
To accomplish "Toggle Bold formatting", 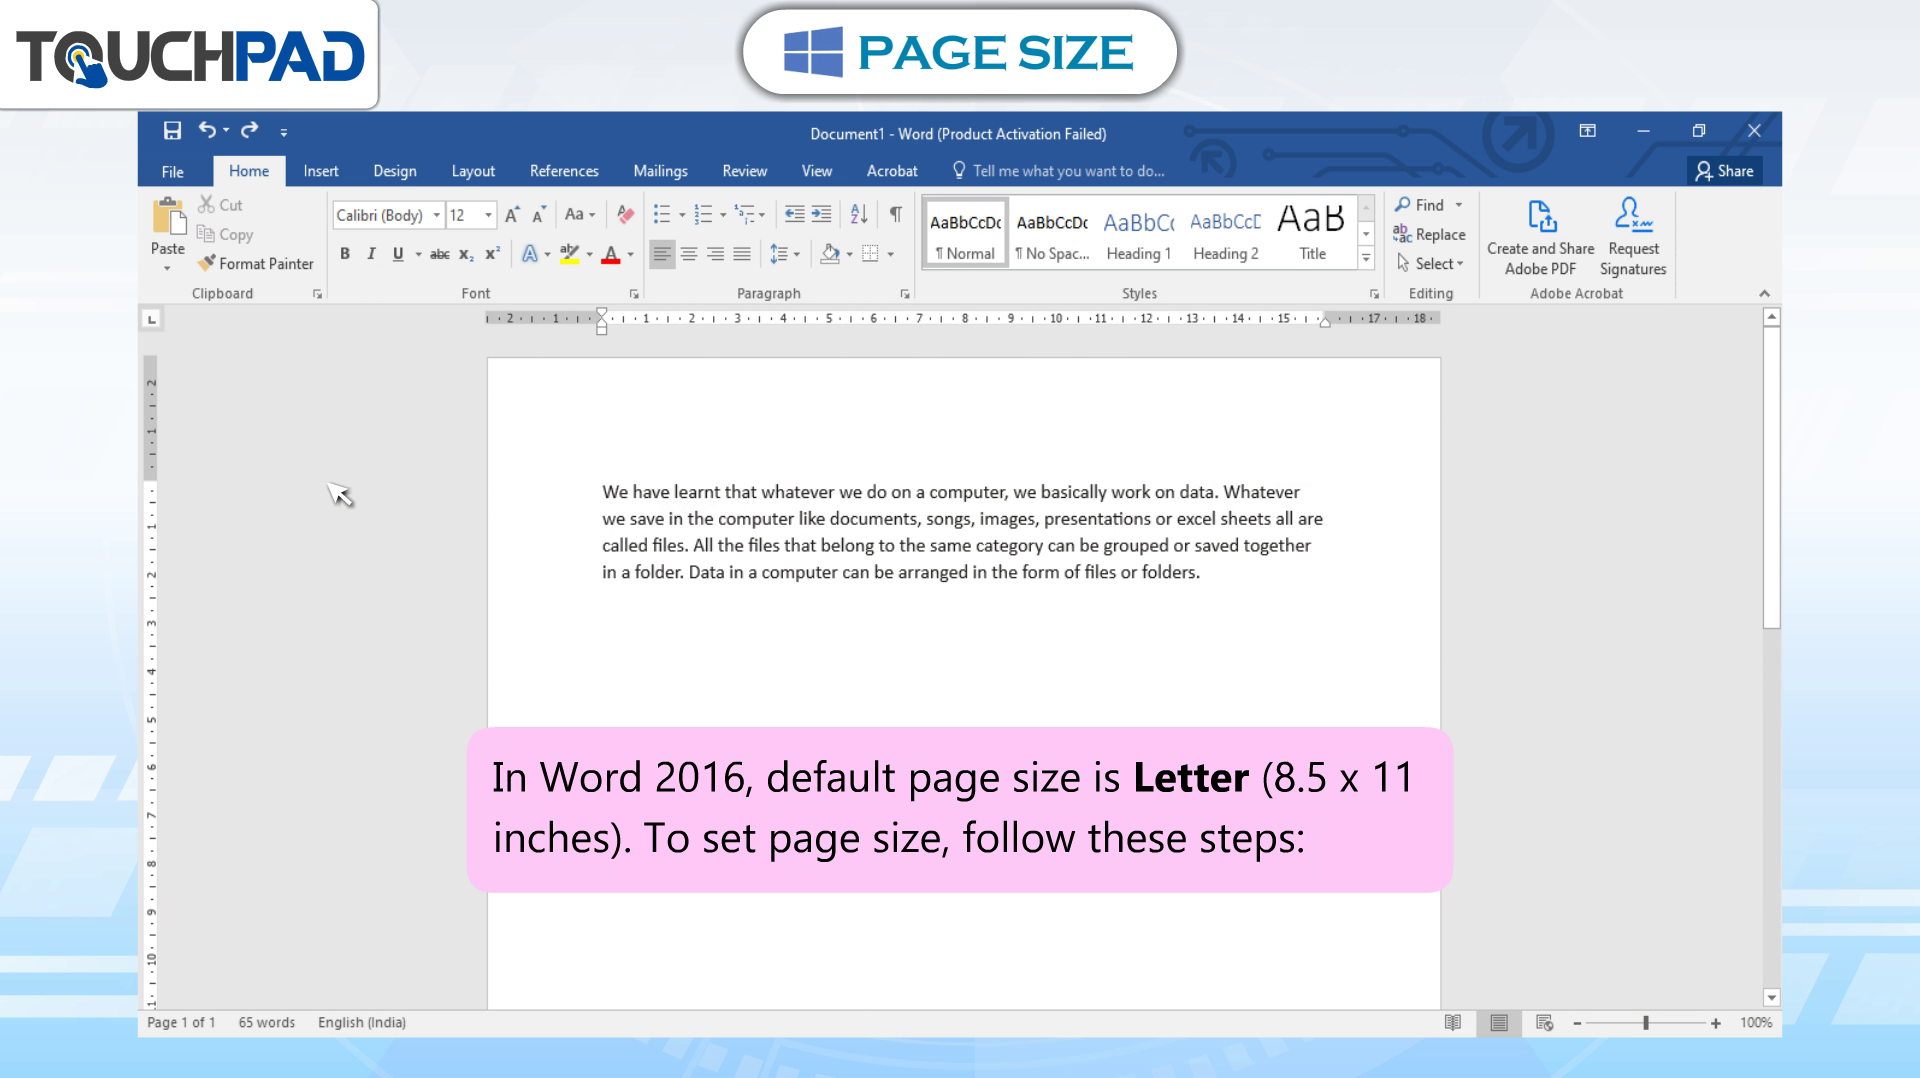I will click(345, 254).
